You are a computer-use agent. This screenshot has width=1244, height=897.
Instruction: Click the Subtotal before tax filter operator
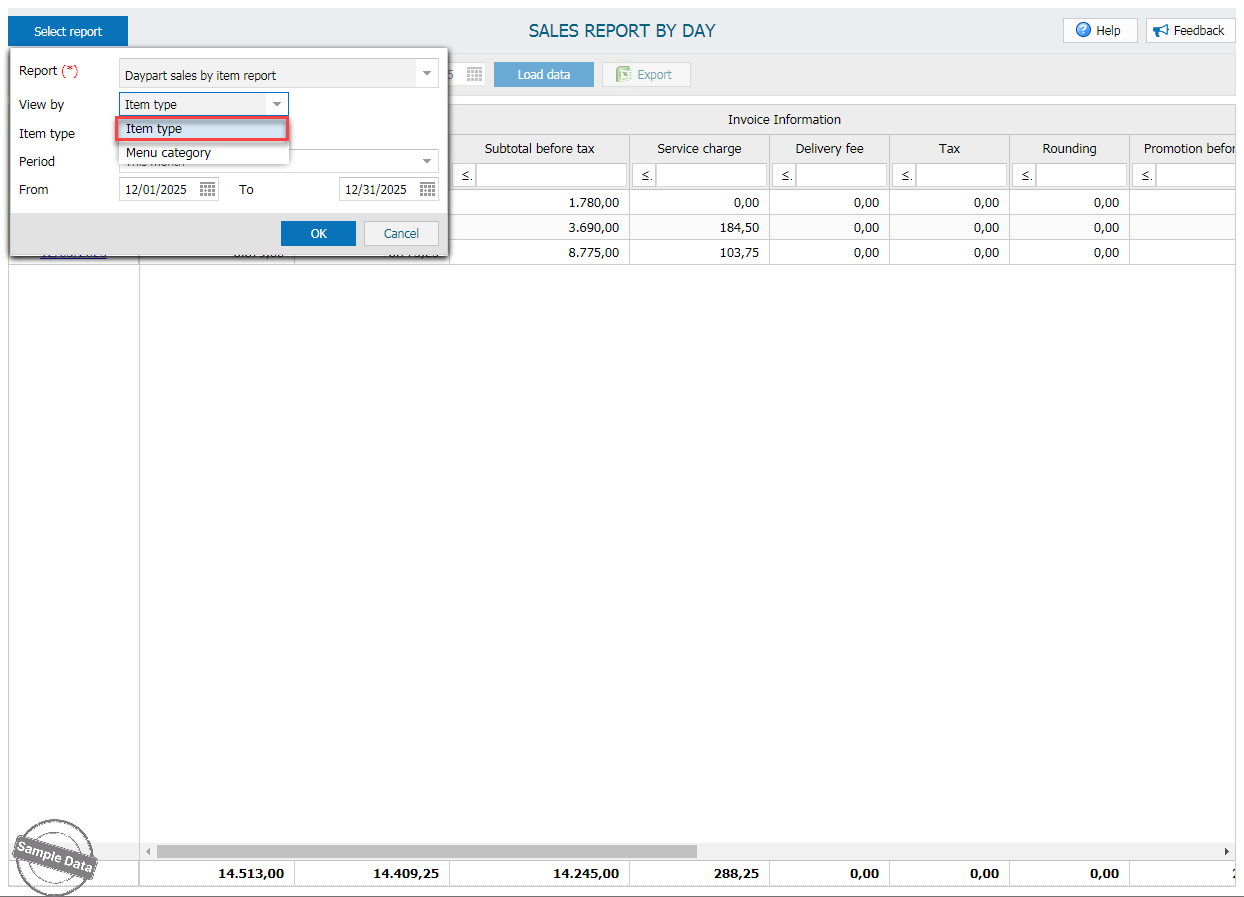[x=466, y=176]
